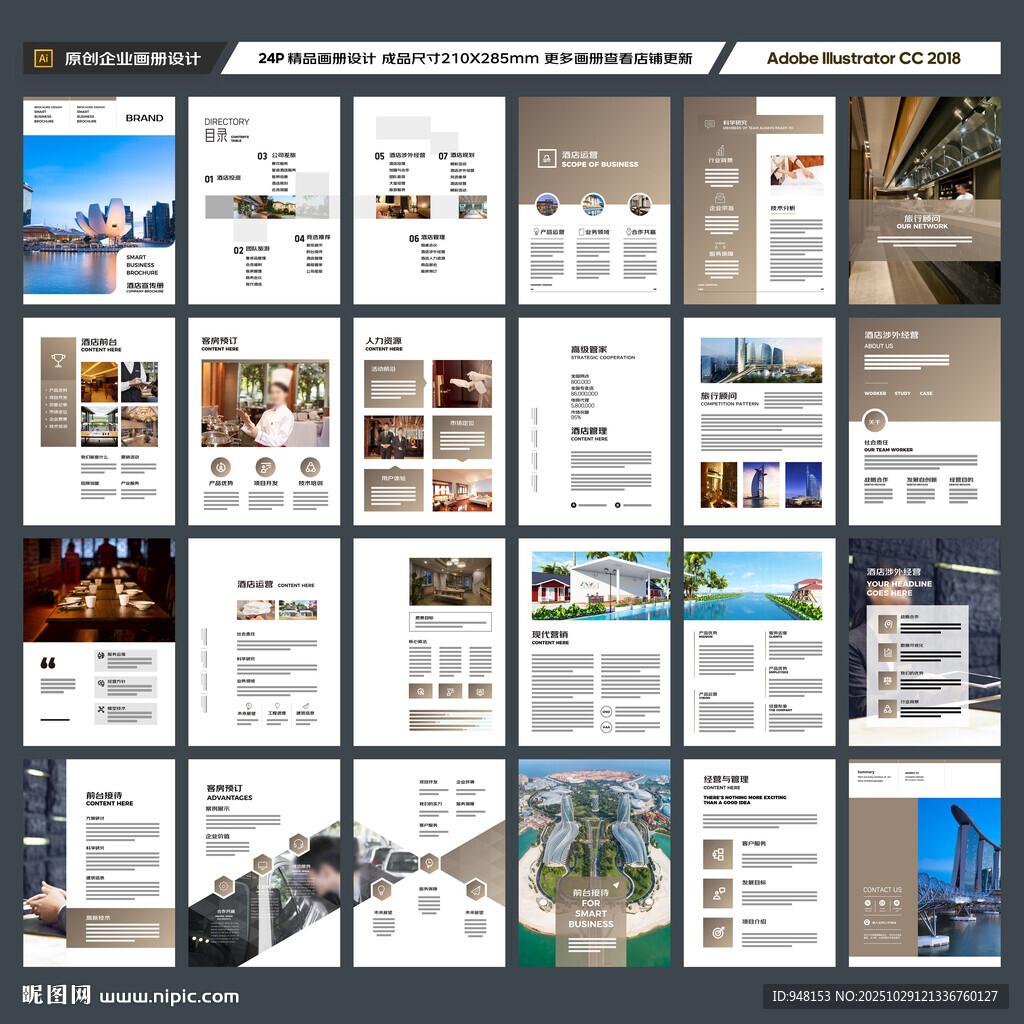Click the icon above 企业宗旨
Viewport: 1024px width, 1024px height.
coord(720,197)
